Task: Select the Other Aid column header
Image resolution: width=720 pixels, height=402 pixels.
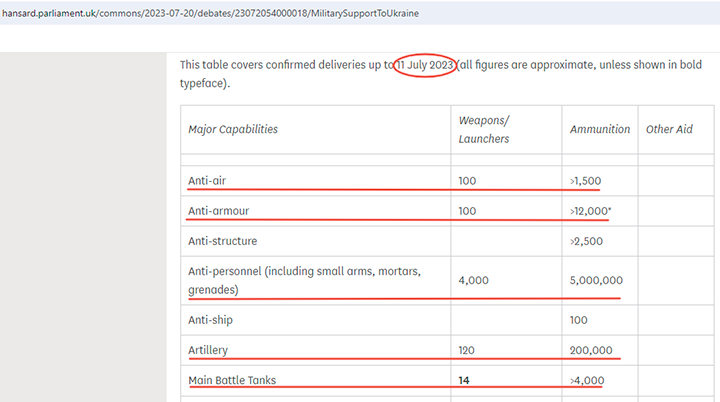Action: 669,129
